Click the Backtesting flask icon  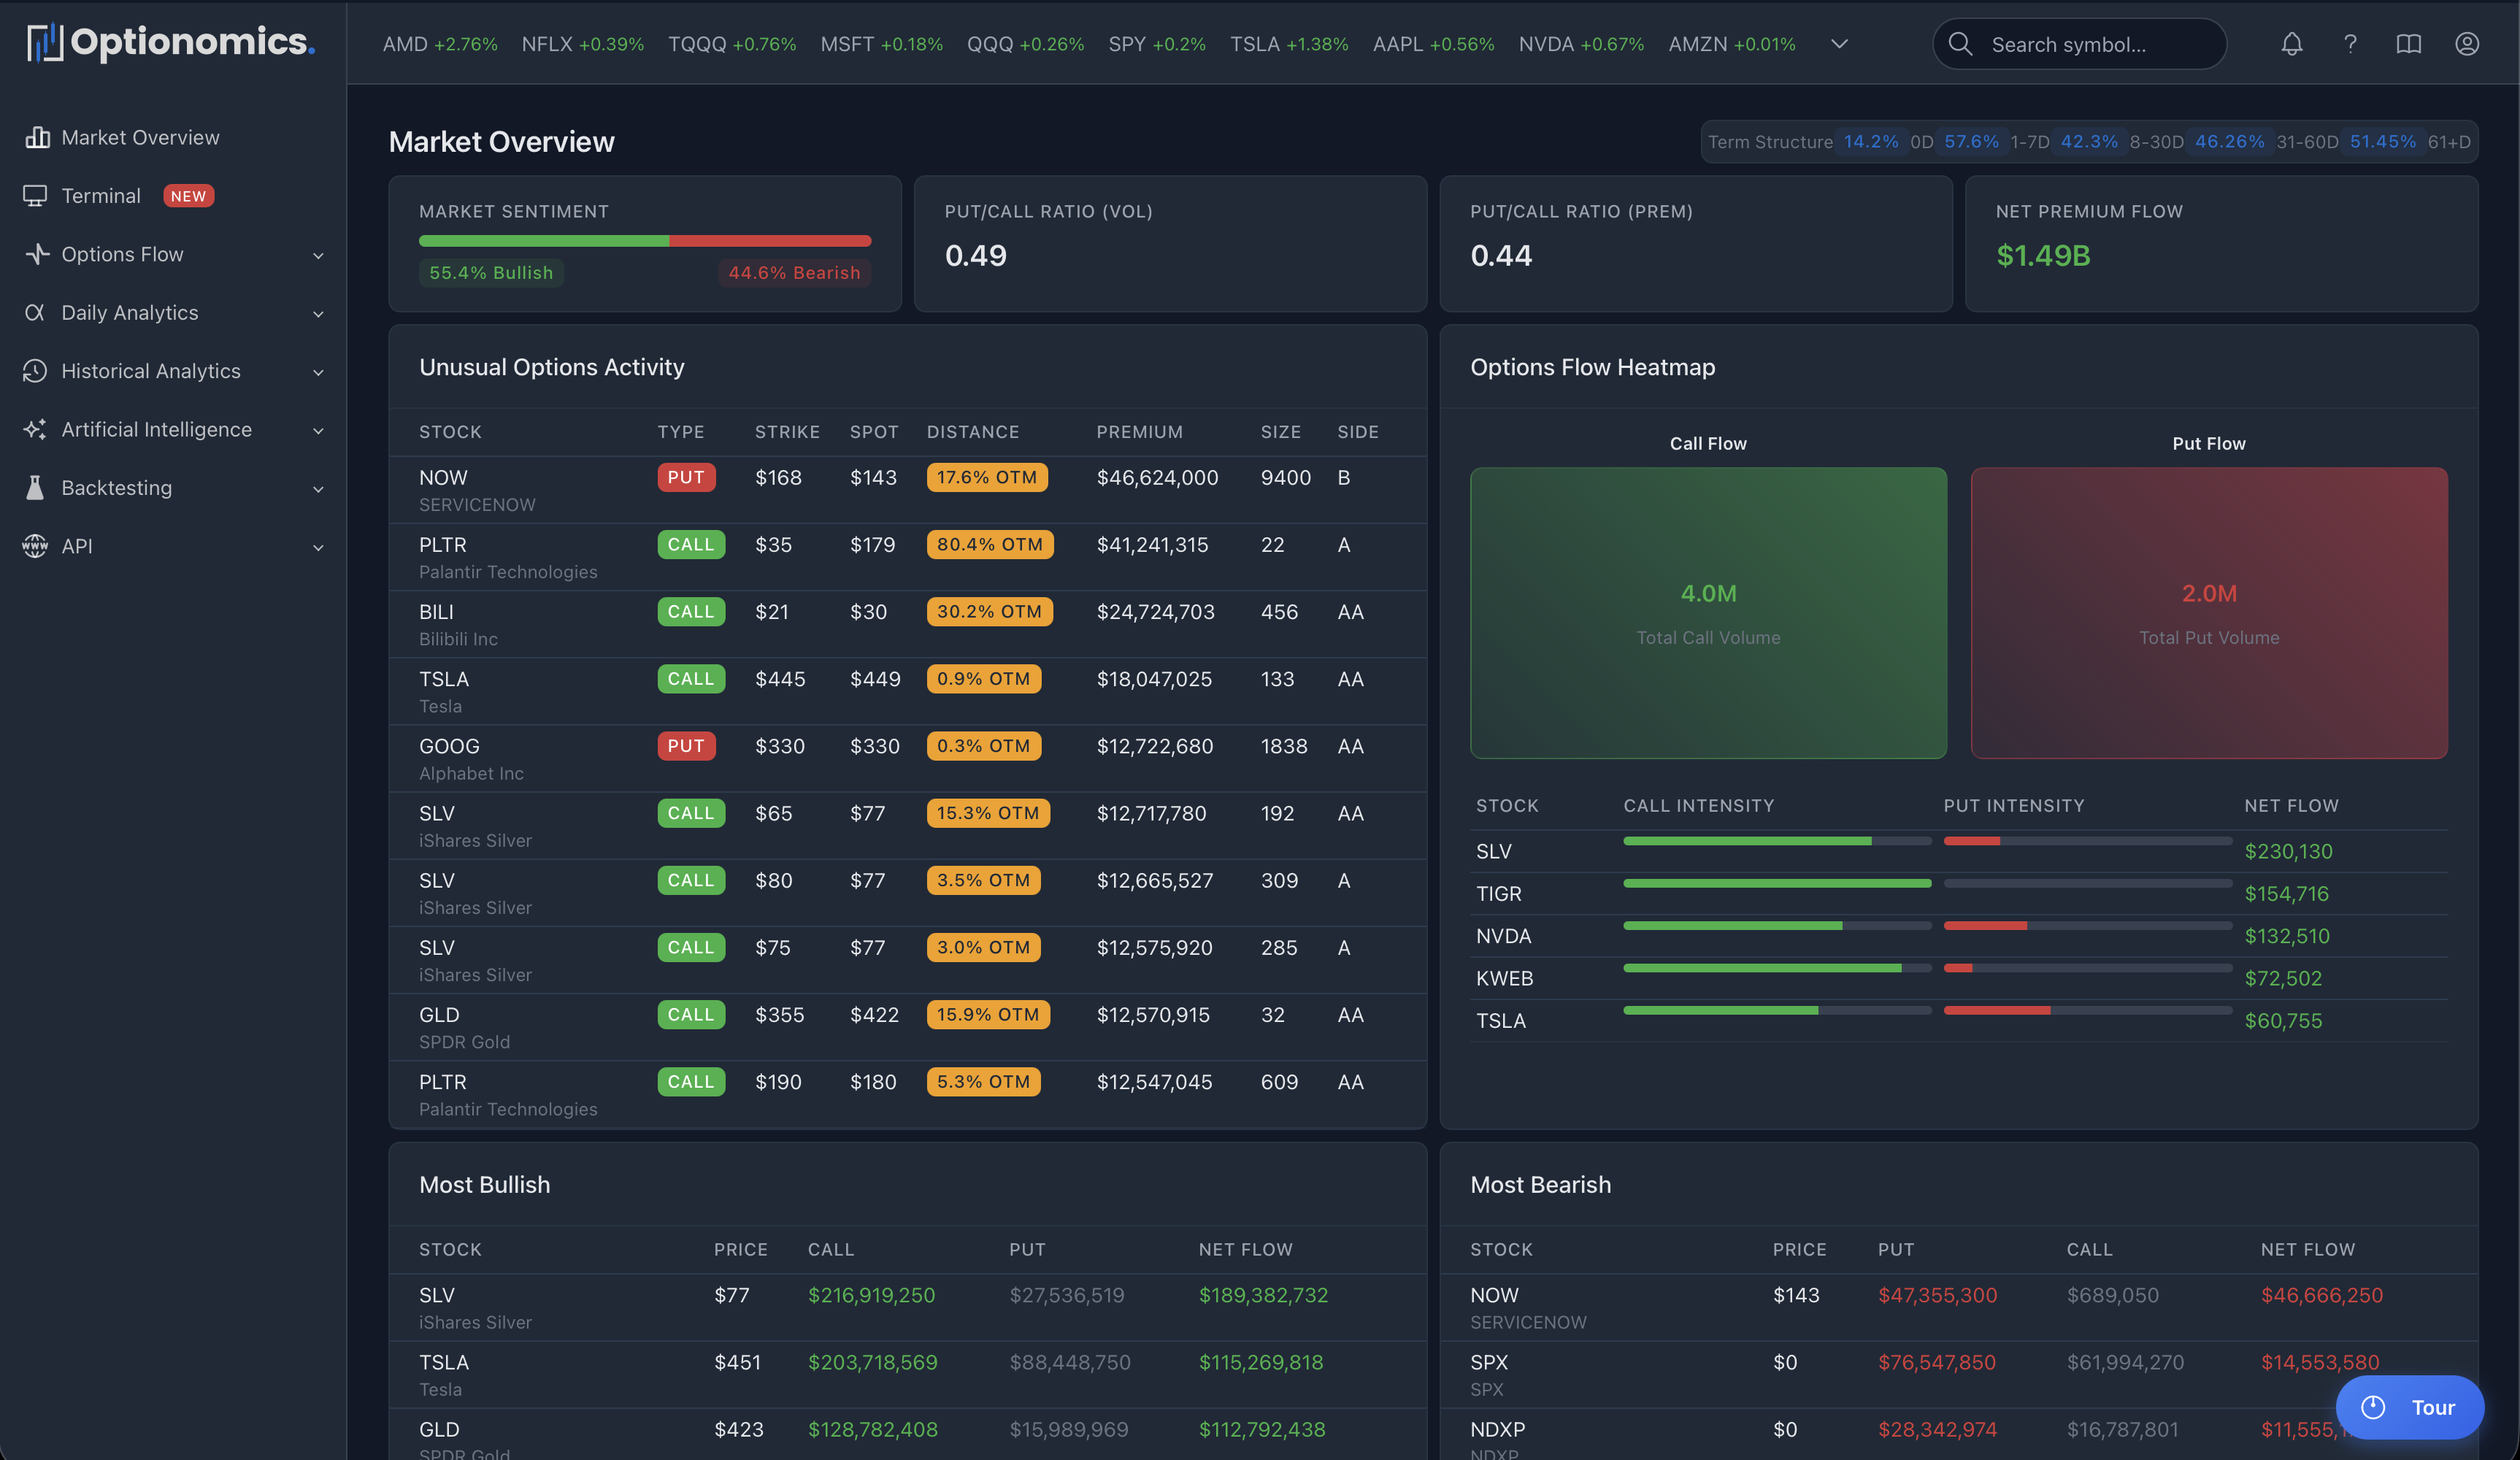coord(34,487)
